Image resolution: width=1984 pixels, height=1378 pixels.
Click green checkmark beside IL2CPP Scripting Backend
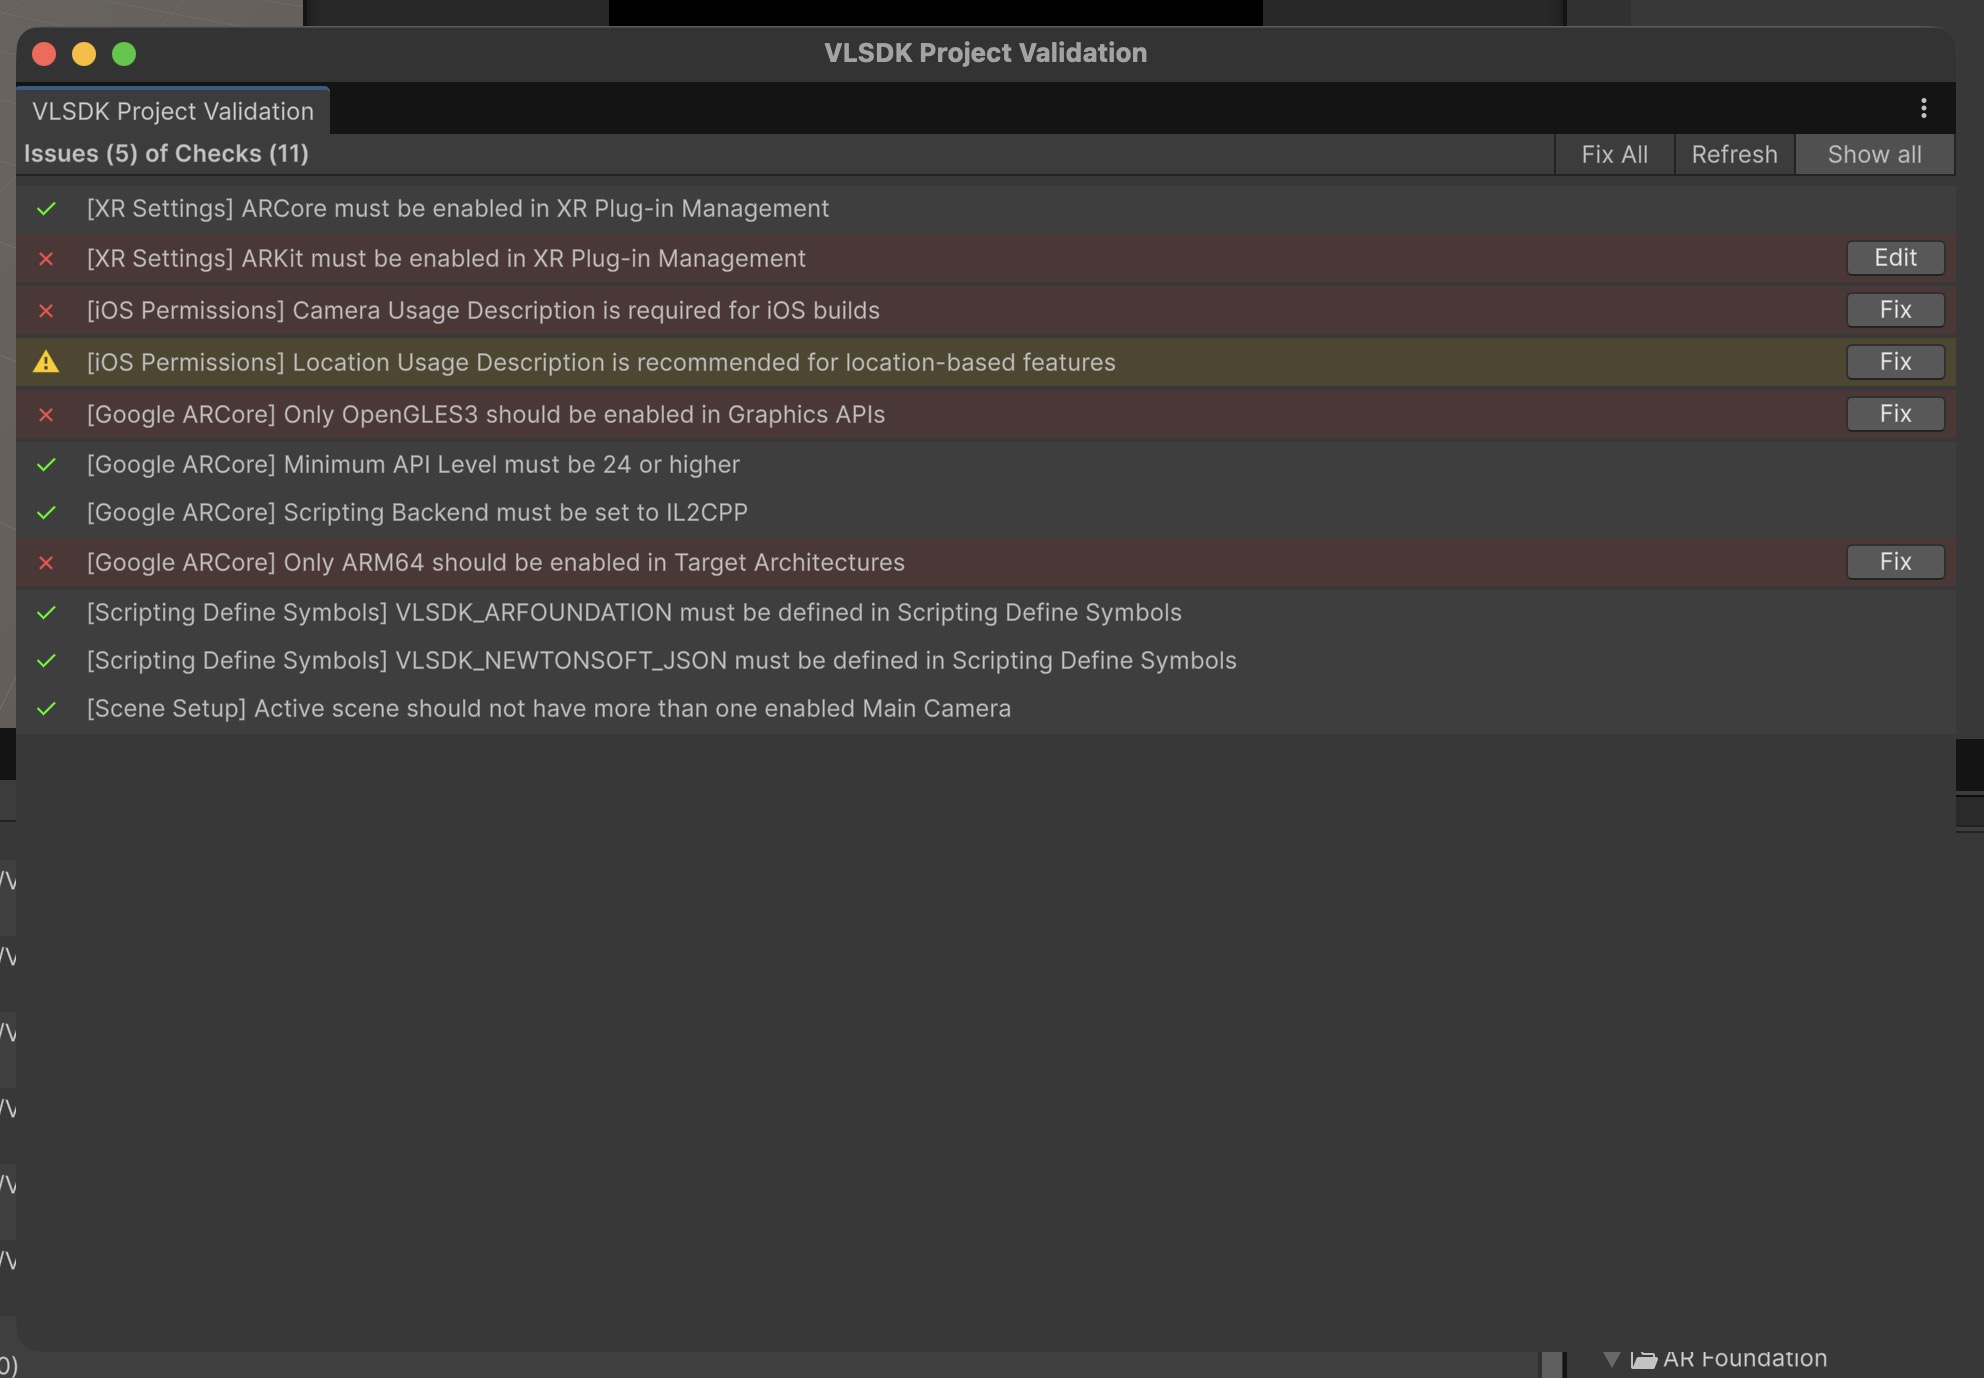pyautogui.click(x=46, y=513)
